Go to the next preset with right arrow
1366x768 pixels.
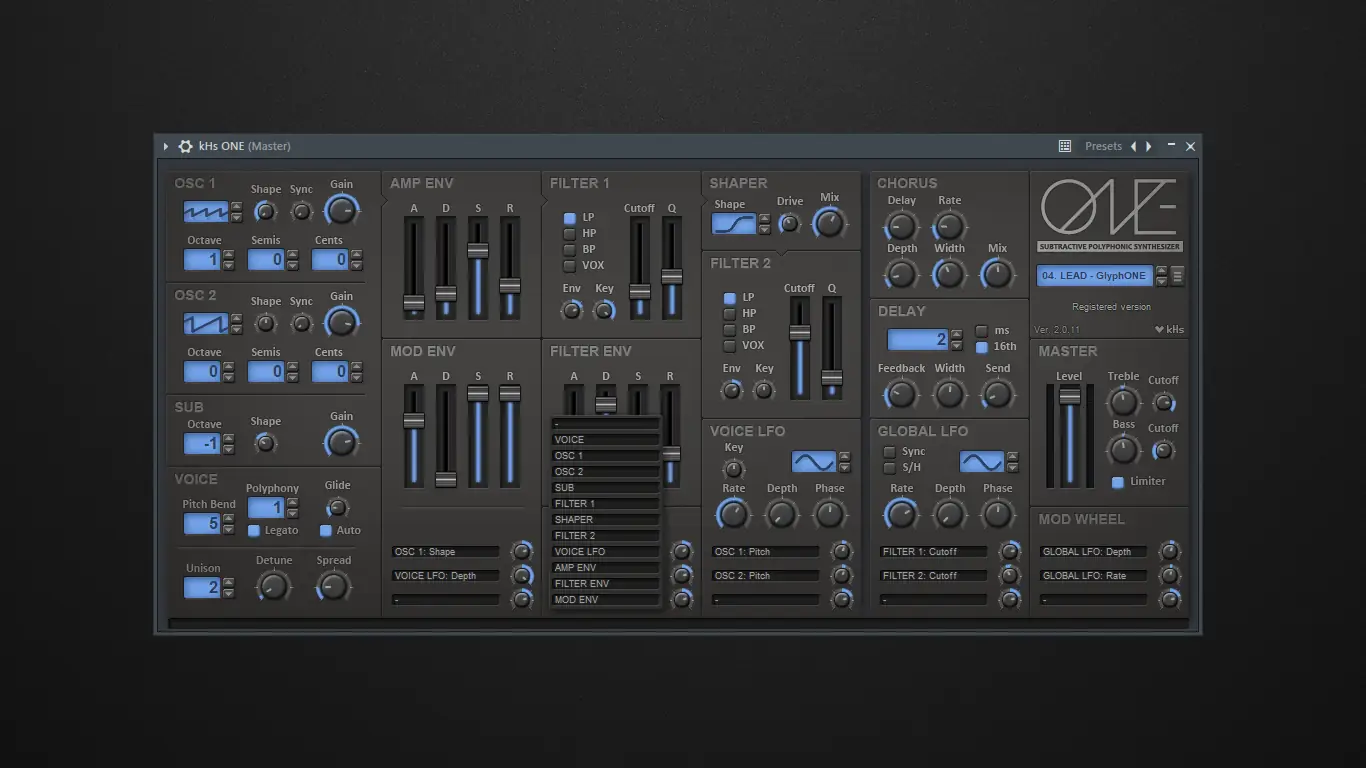click(x=1149, y=146)
